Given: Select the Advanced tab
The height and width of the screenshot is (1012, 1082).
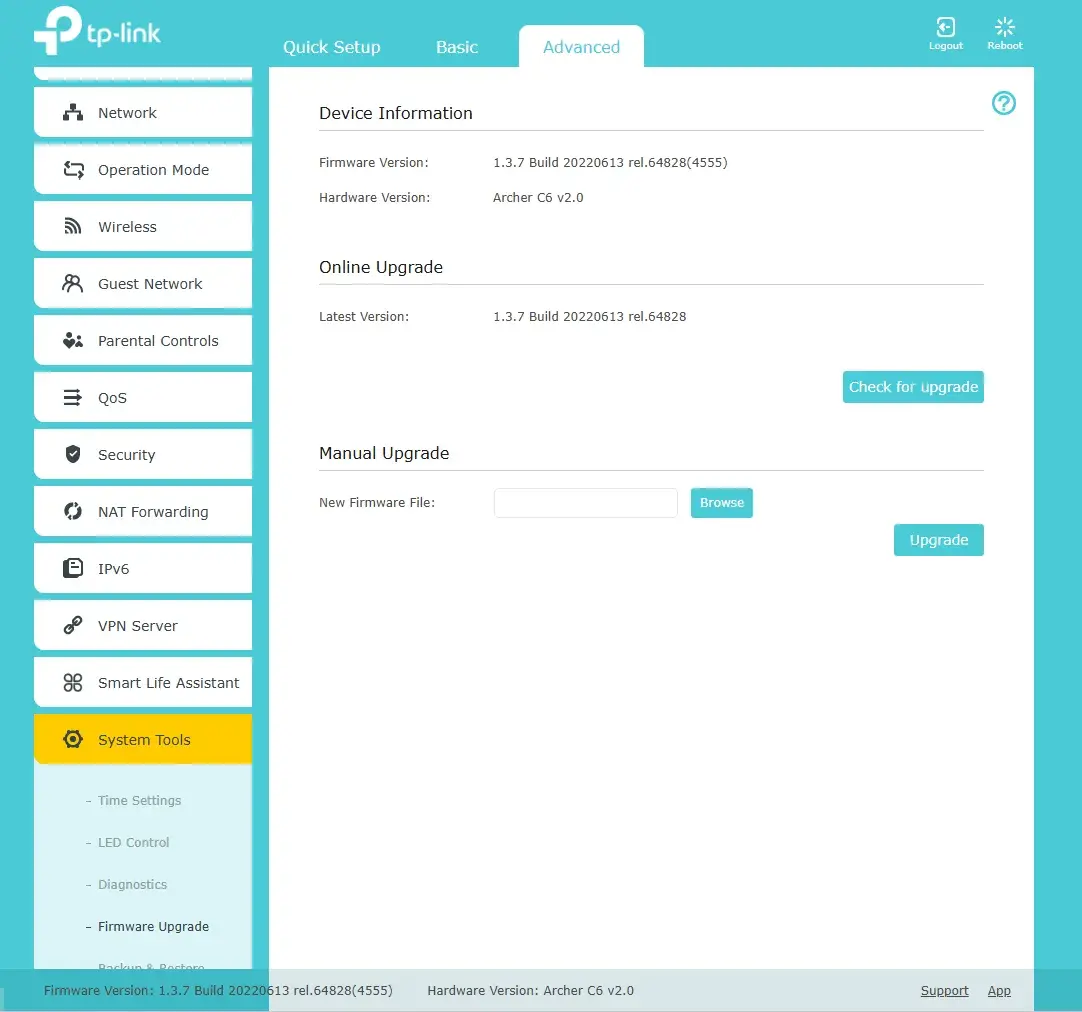Looking at the screenshot, I should click(x=581, y=46).
